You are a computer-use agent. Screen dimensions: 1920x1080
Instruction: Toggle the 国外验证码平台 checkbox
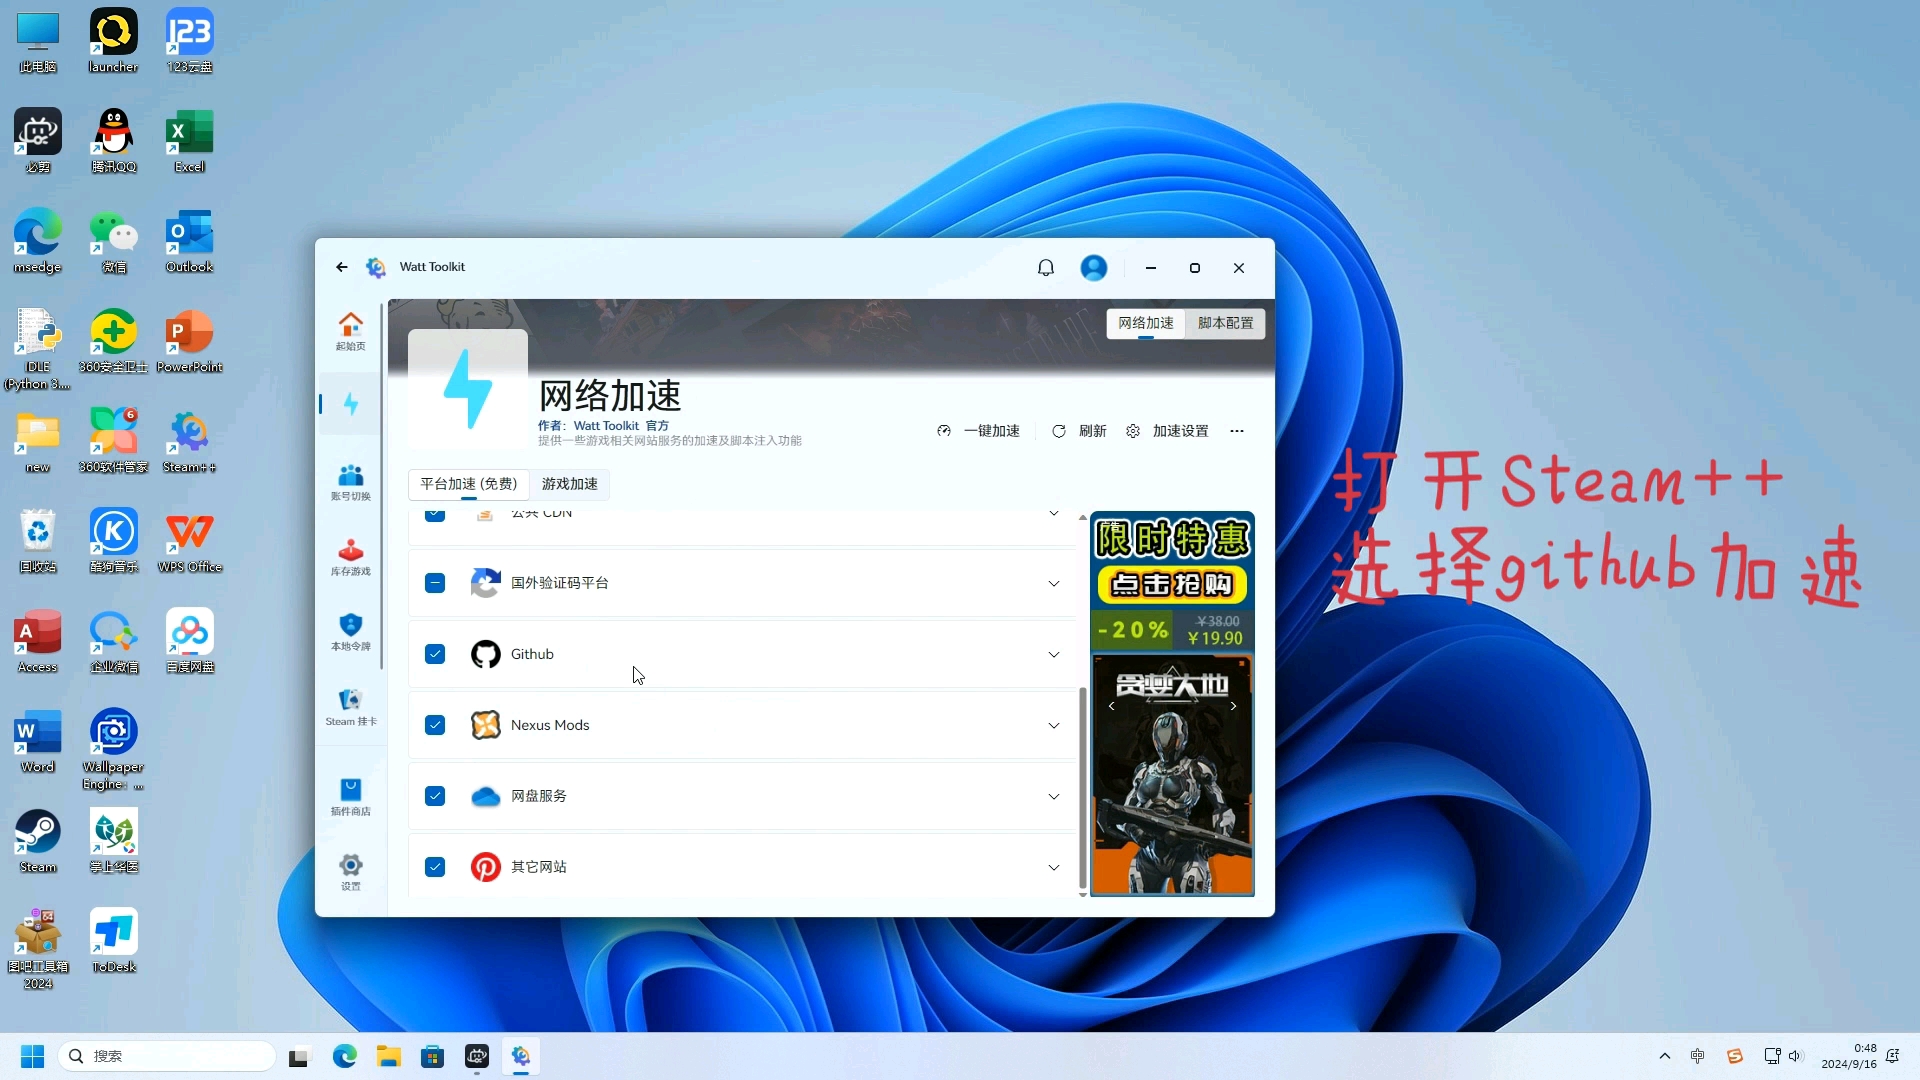435,583
